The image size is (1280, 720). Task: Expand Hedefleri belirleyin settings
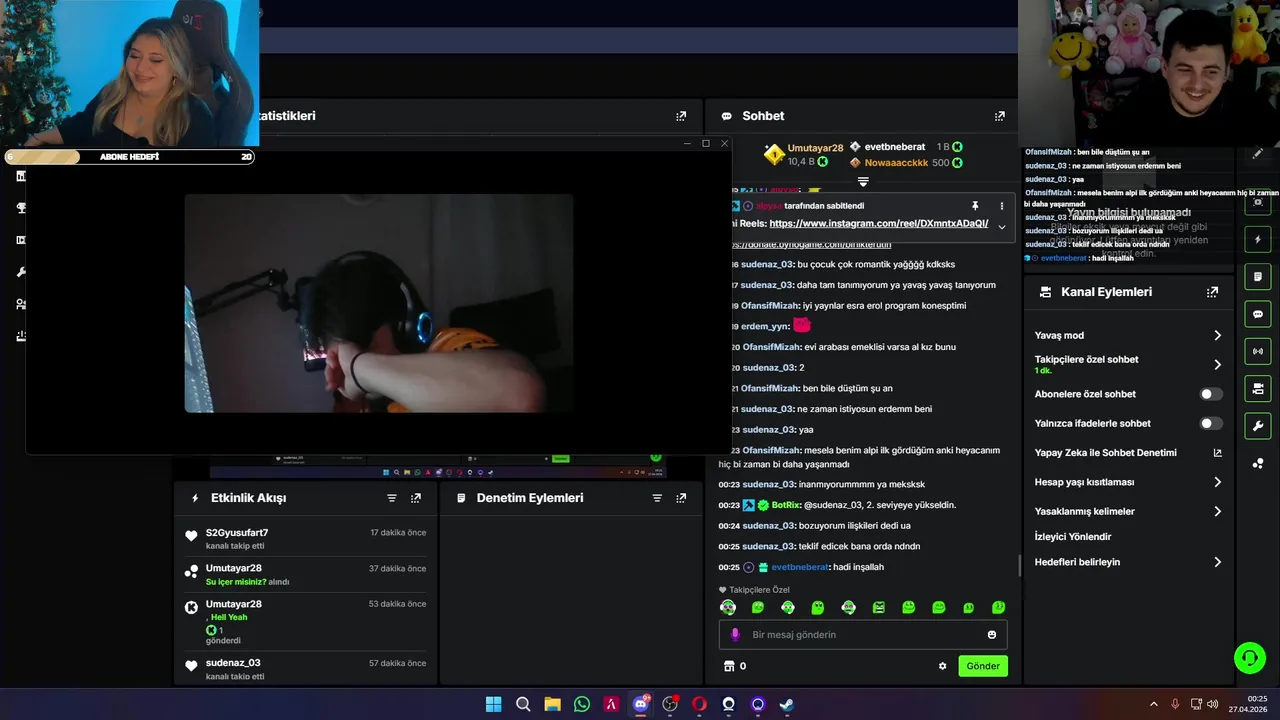[x=1217, y=562]
